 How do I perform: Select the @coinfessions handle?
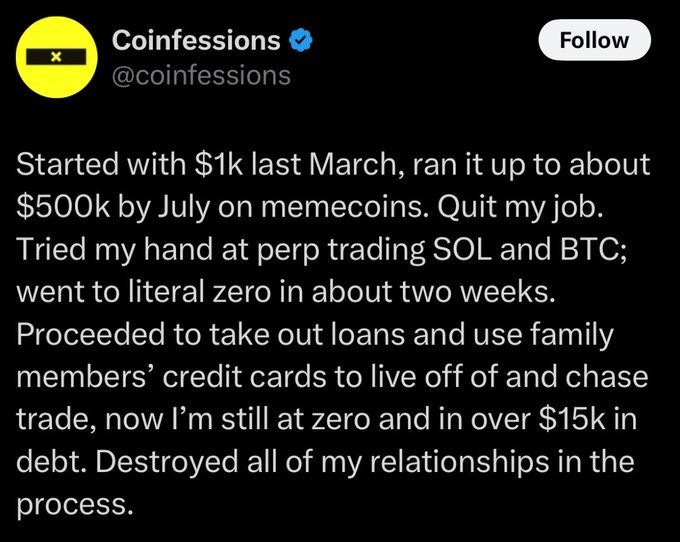pos(201,75)
